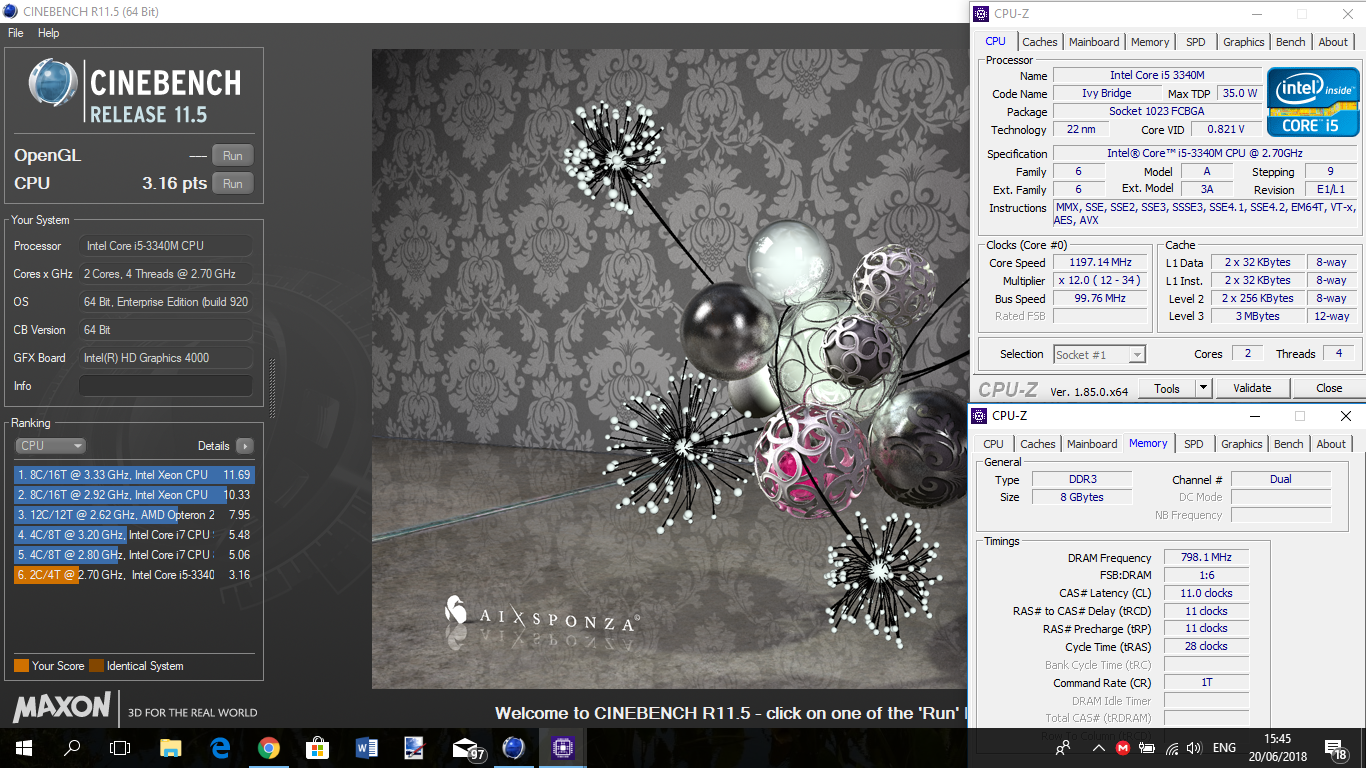Click the processor Name field Intel Core i5 3340M
The width and height of the screenshot is (1366, 768).
pyautogui.click(x=1155, y=75)
